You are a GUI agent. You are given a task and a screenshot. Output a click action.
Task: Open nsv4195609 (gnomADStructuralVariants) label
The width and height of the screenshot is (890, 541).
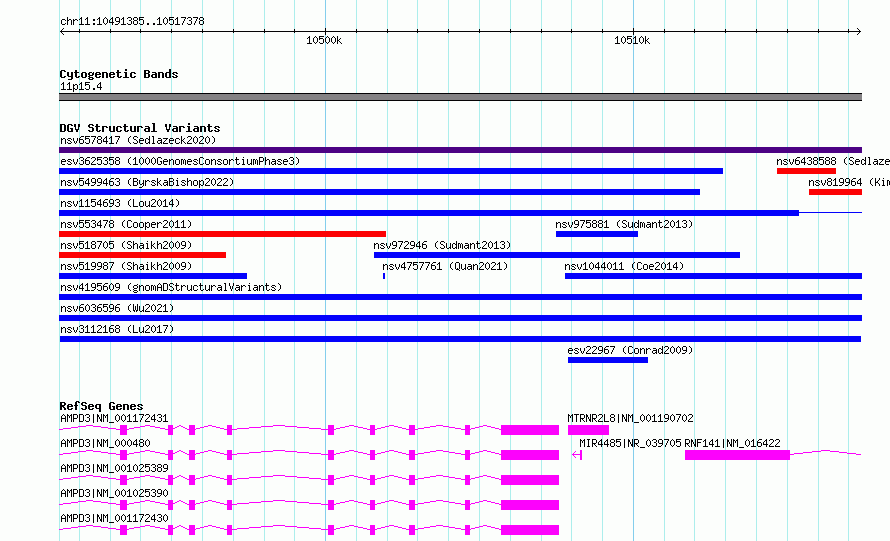[171, 287]
